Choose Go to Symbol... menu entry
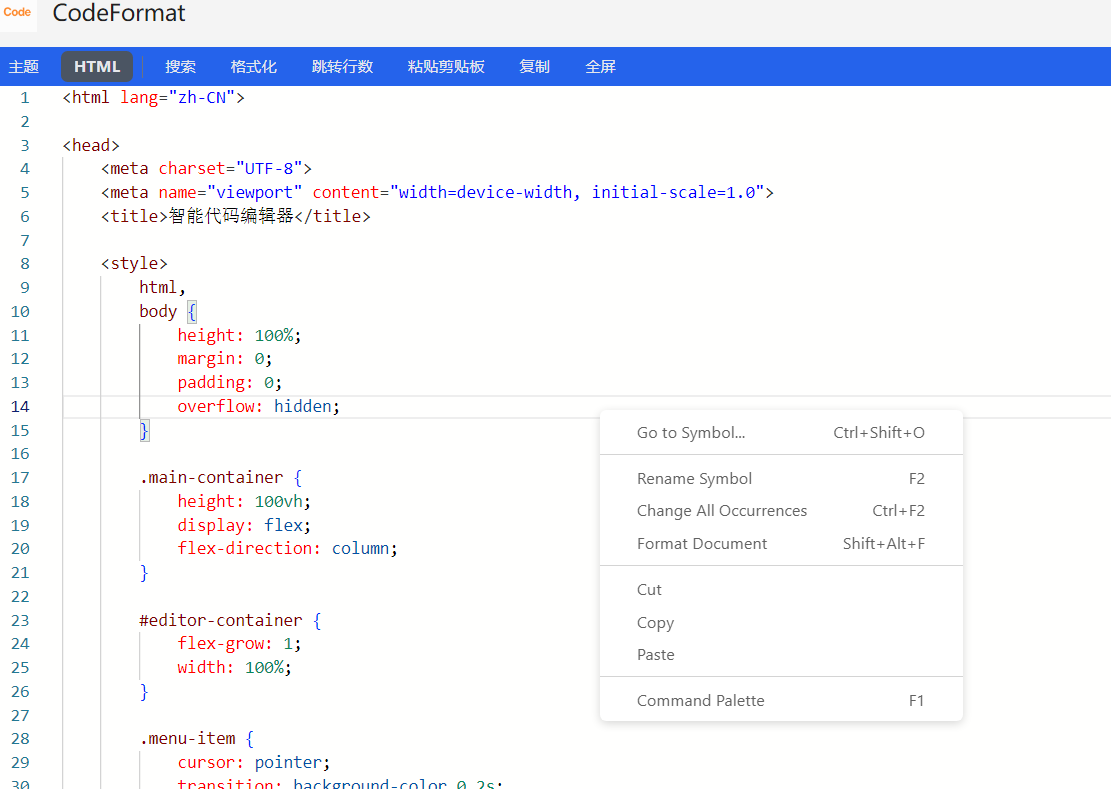The height and width of the screenshot is (789, 1111). point(781,433)
